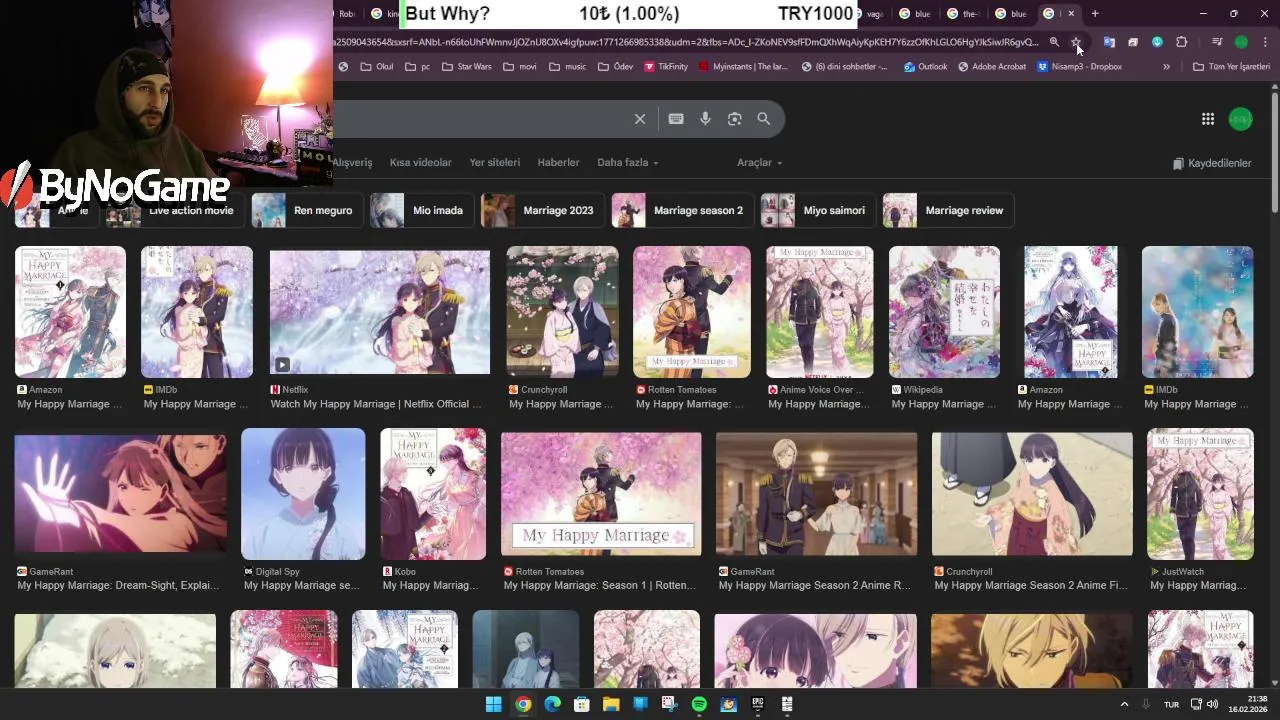Open the Chrome extensions puzzle menu

(x=1181, y=42)
